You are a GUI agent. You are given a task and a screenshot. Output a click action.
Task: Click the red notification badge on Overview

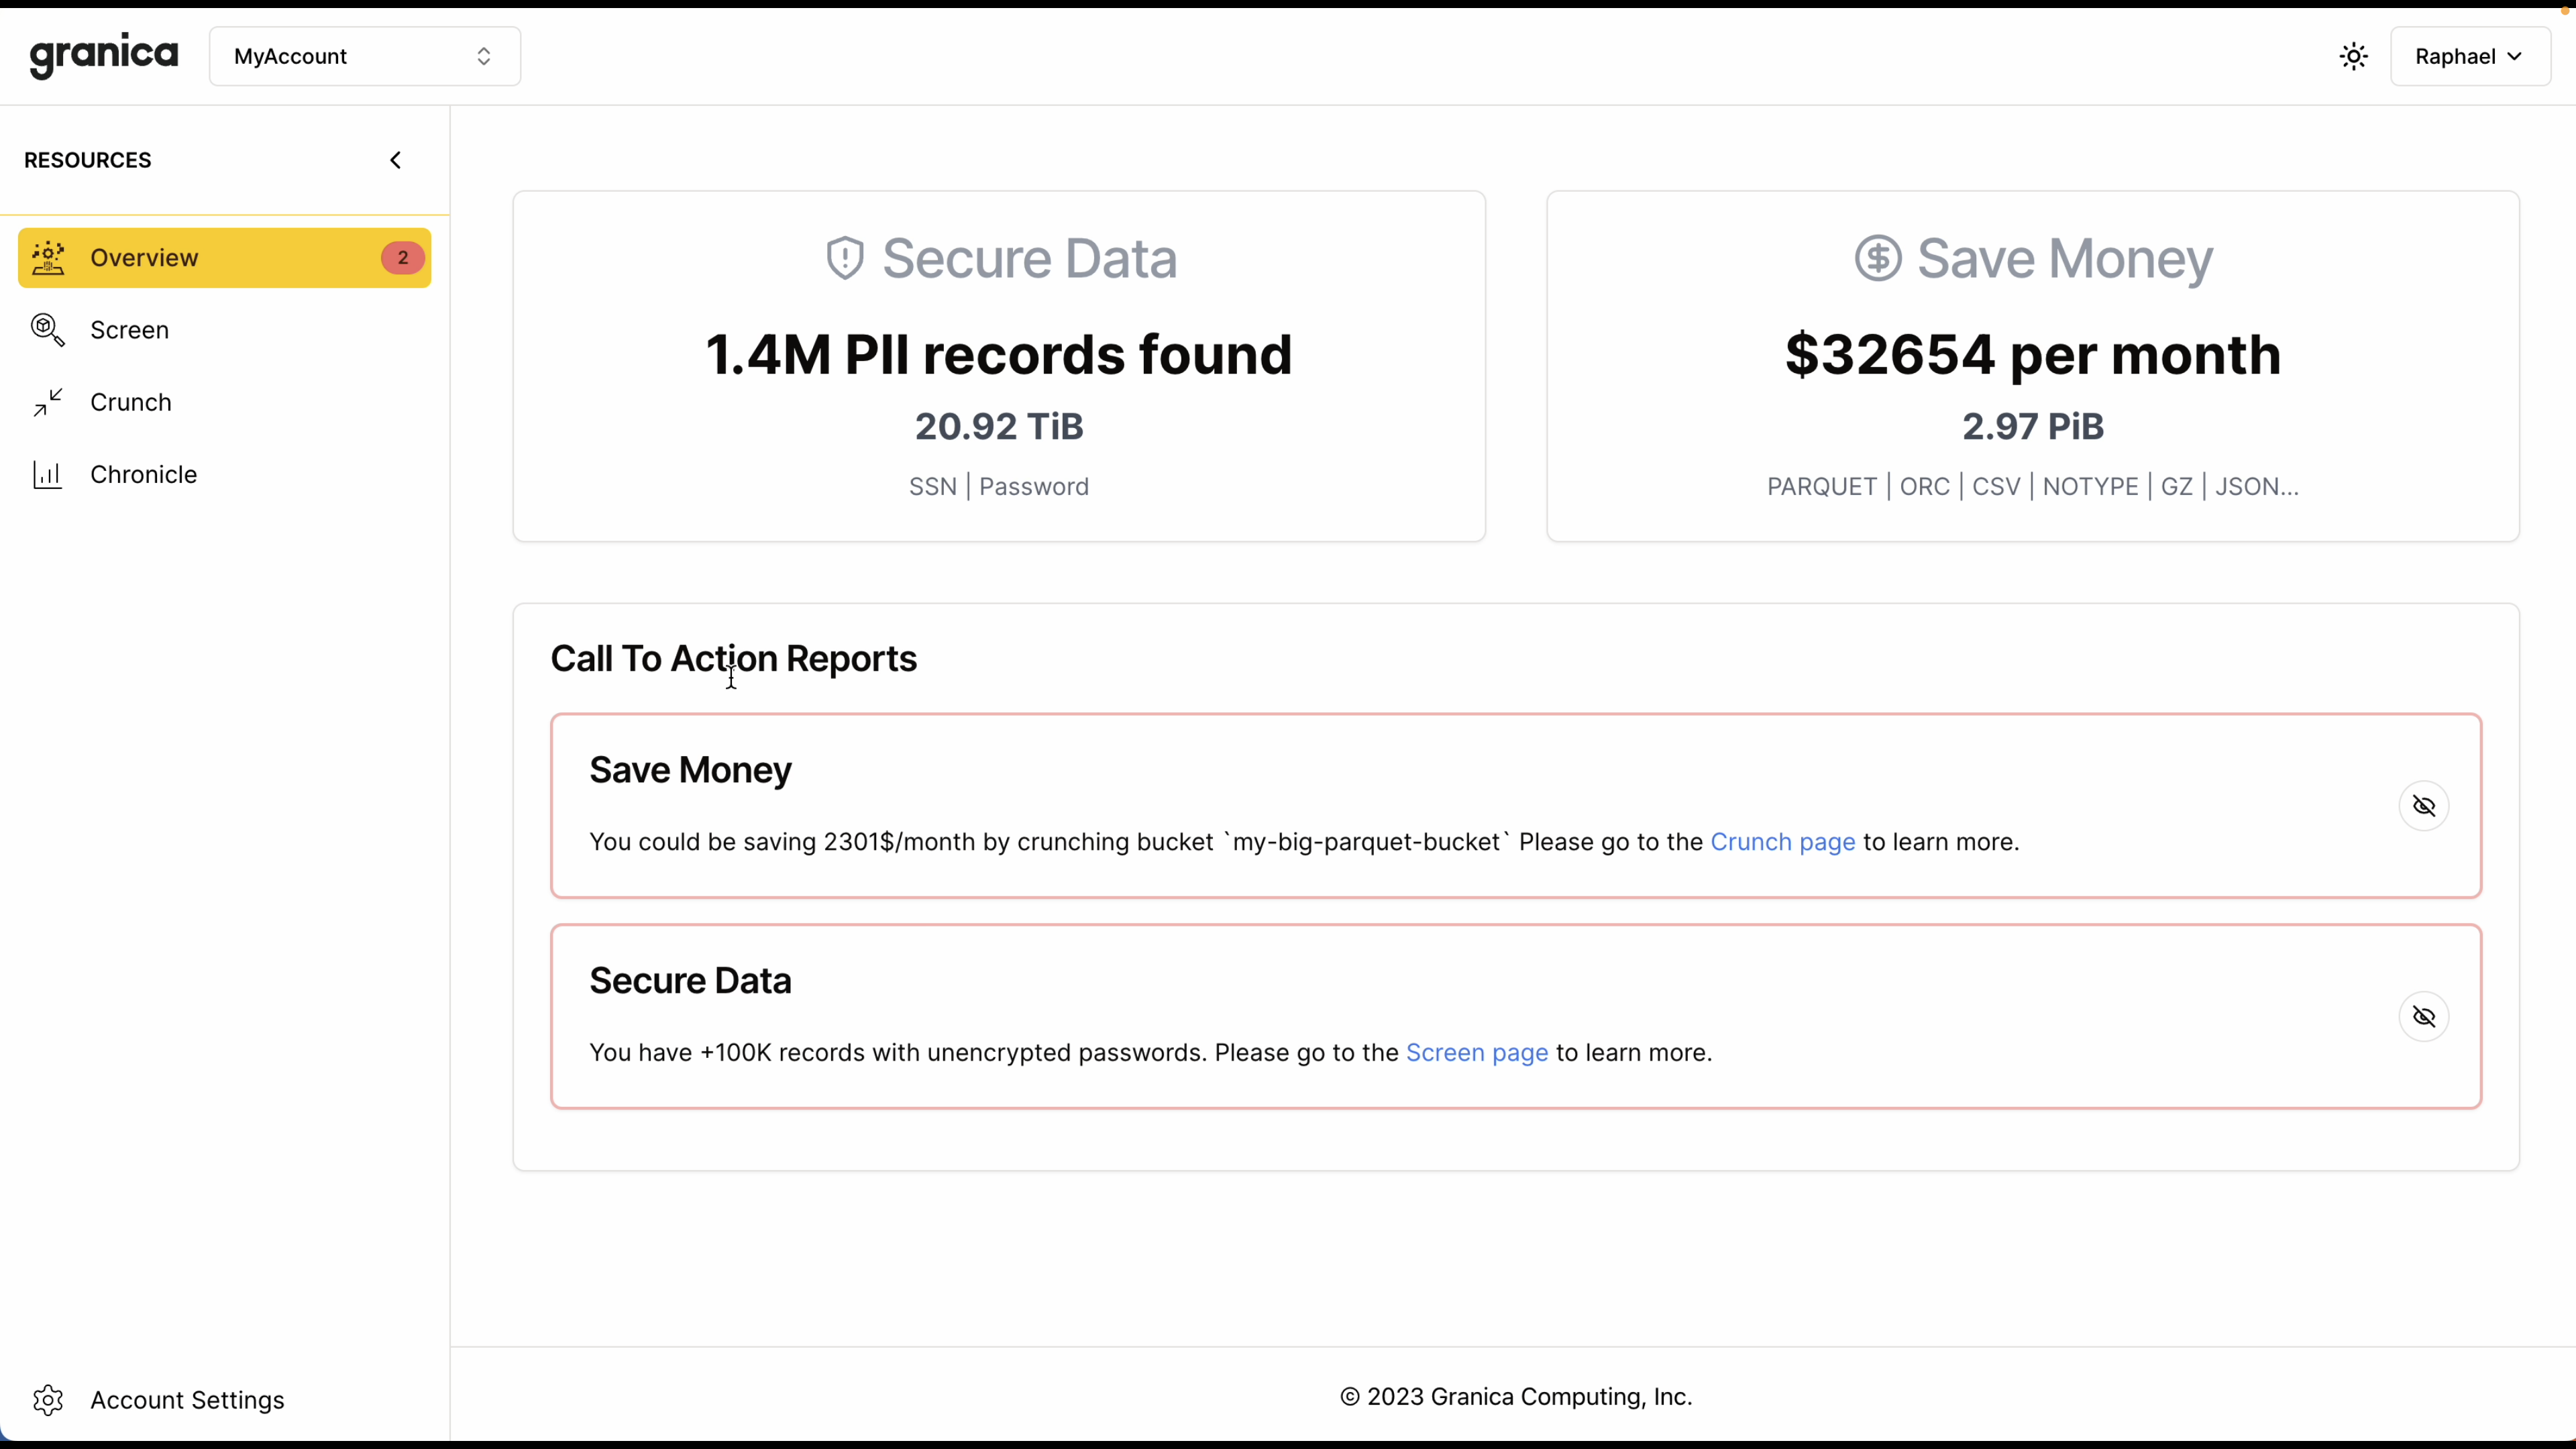pyautogui.click(x=403, y=258)
